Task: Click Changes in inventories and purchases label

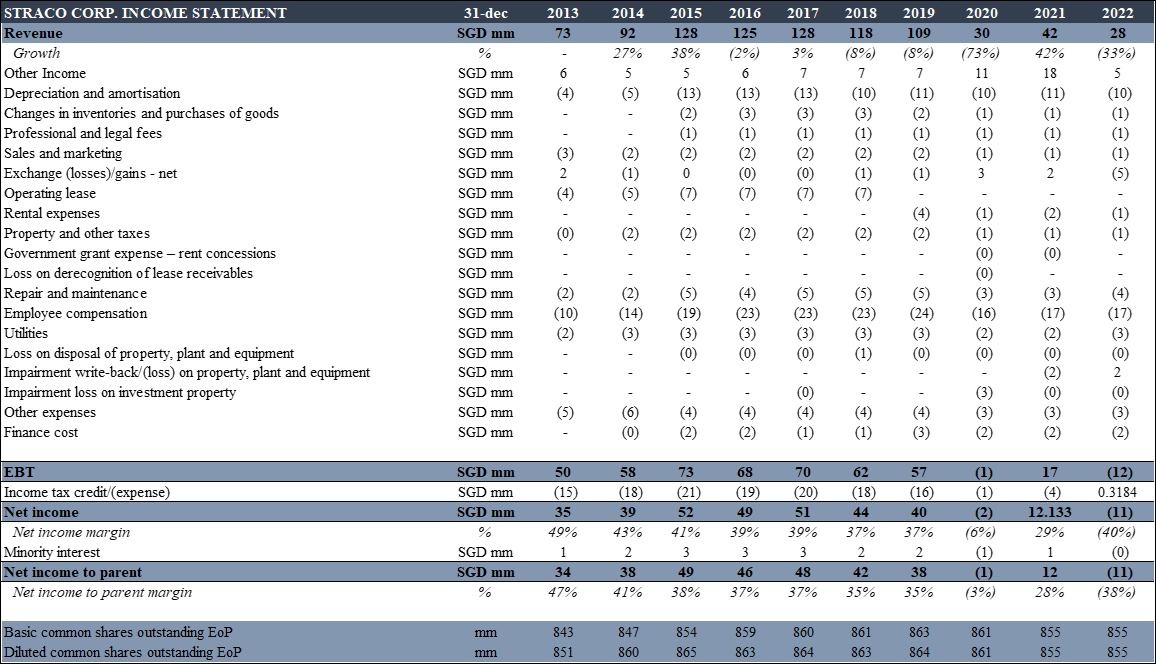Action: 142,113
